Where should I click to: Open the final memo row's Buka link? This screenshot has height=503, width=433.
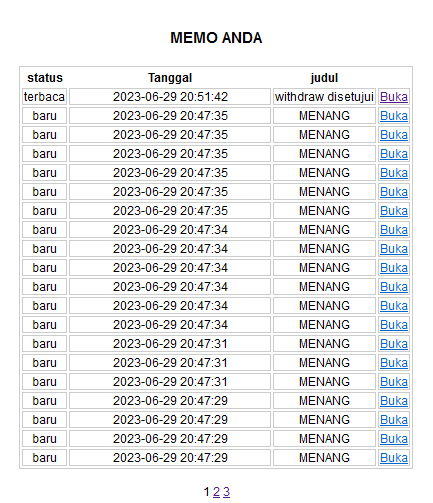point(394,458)
